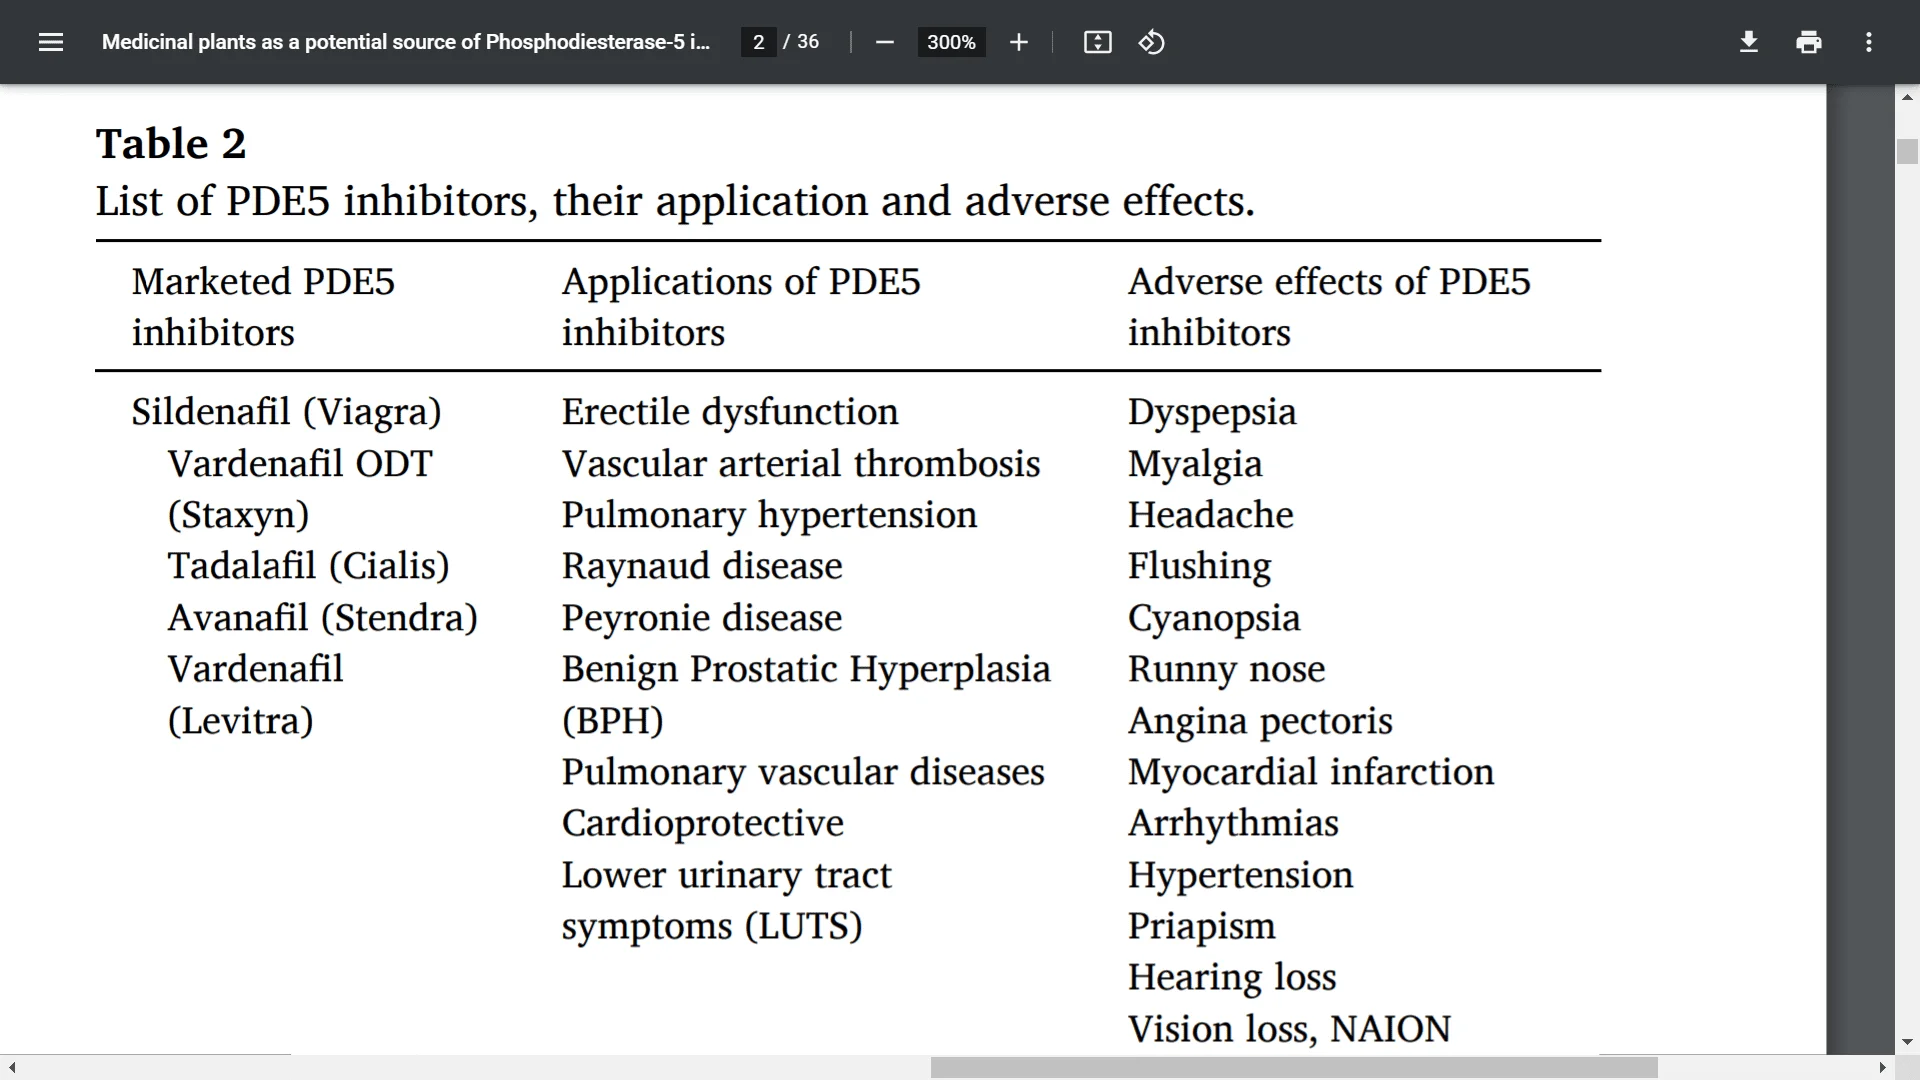Click 'Arrhythmias' adverse effect

tap(1233, 823)
